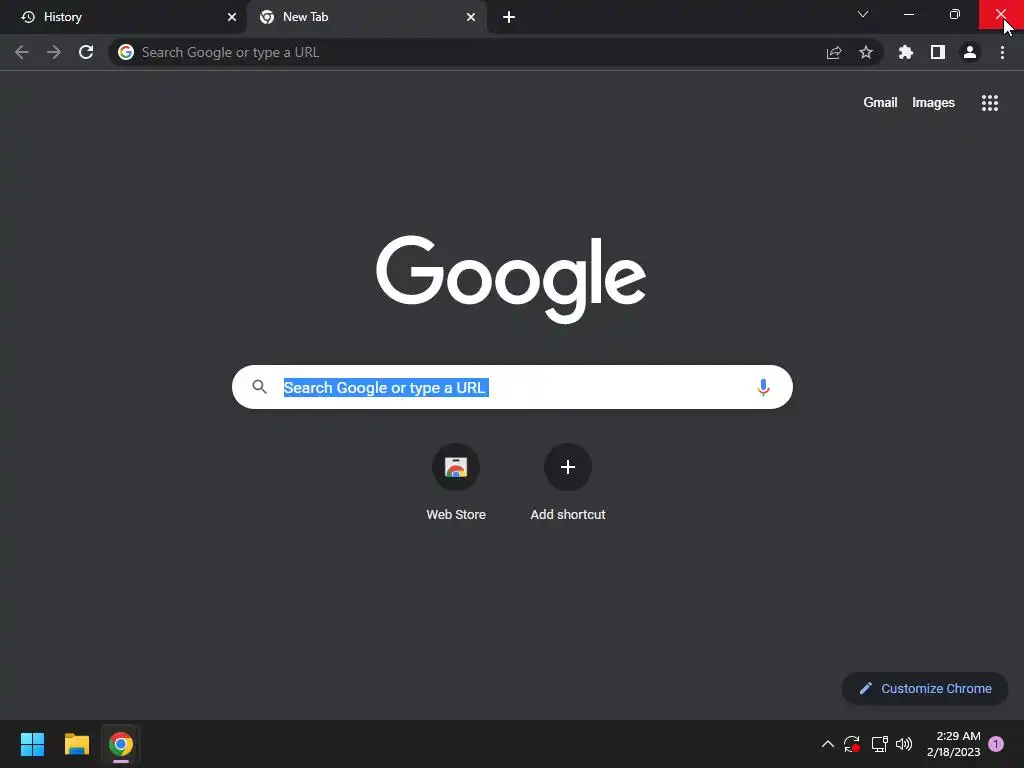Open the Web Store shortcut
Viewport: 1024px width, 768px height.
pyautogui.click(x=456, y=483)
